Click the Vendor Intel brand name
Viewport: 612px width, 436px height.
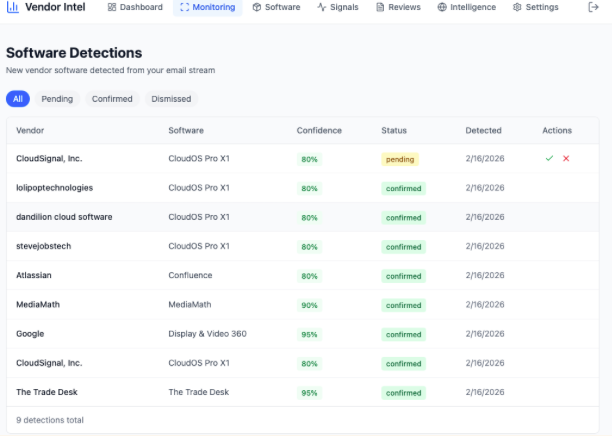(55, 7)
